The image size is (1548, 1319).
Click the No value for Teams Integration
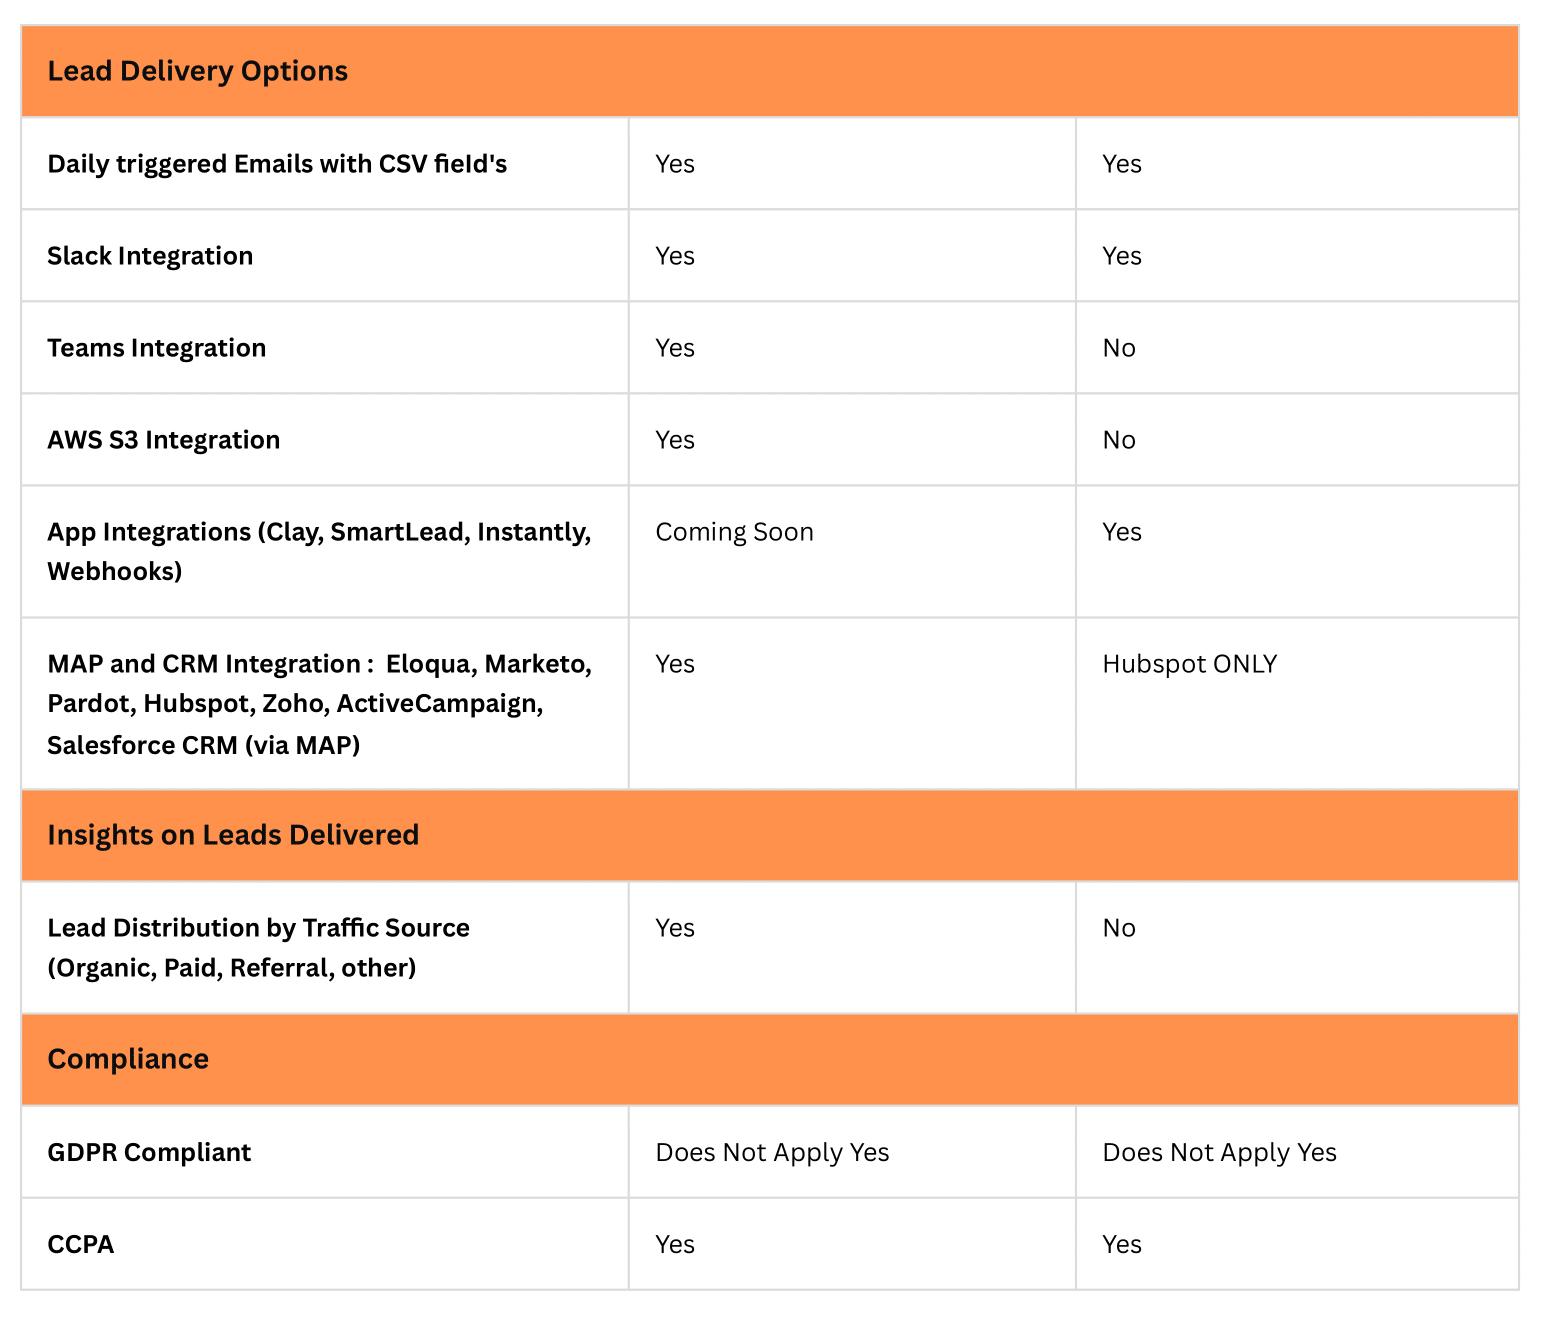pyautogui.click(x=1118, y=348)
